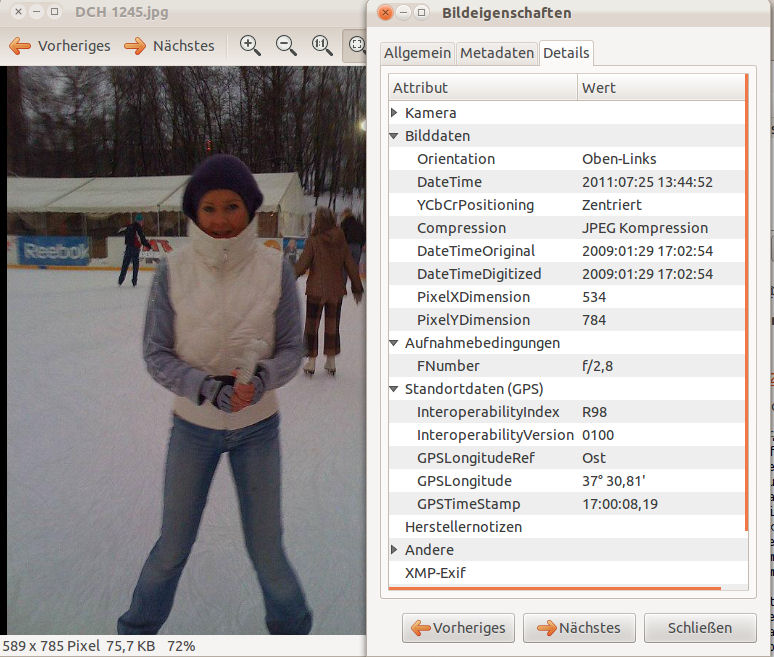Screen dimensions: 774x657
Task: Select the Compression row
Action: pos(567,228)
